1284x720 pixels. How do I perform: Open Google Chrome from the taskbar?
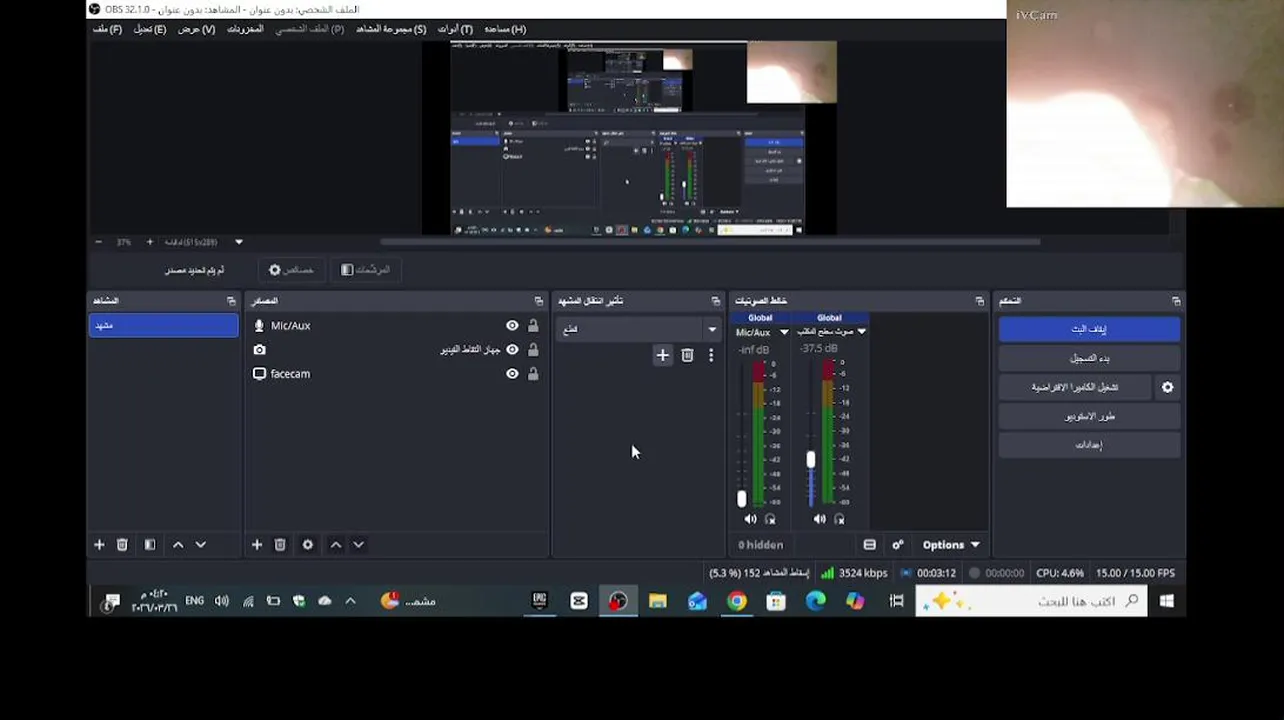point(737,601)
